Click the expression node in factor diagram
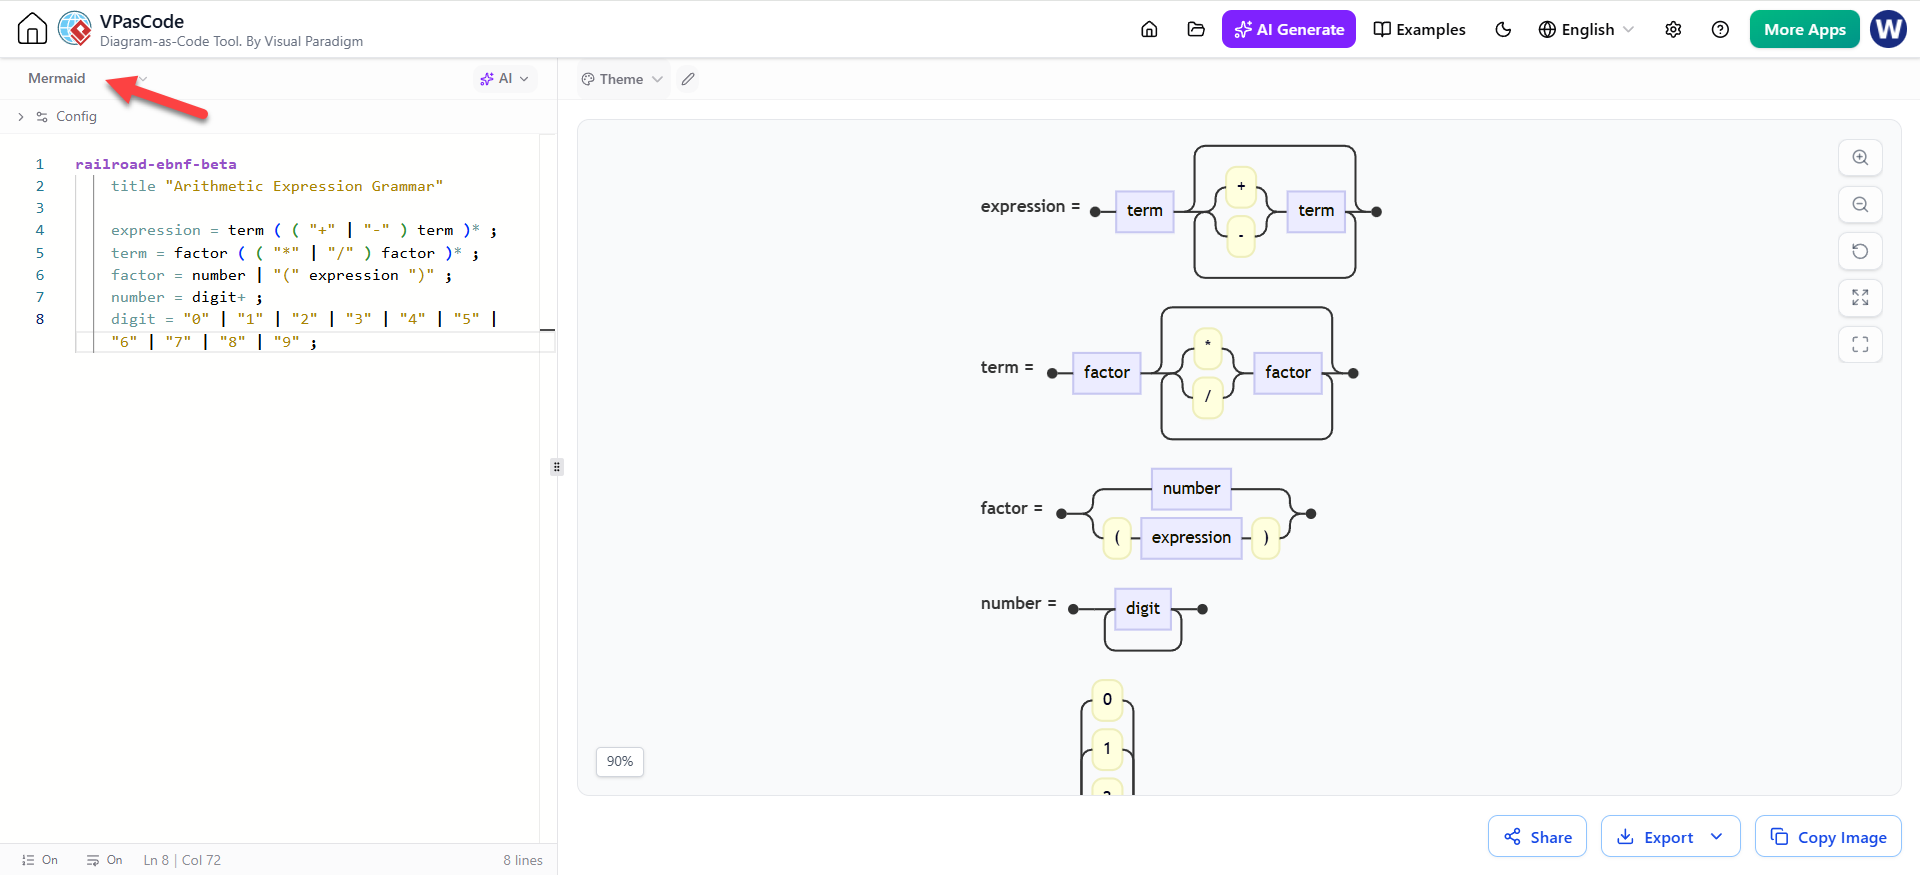Image resolution: width=1920 pixels, height=875 pixels. (x=1191, y=537)
